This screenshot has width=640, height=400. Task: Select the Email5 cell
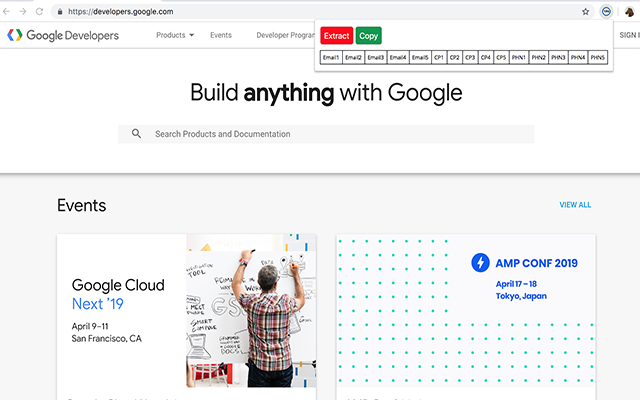tap(420, 58)
